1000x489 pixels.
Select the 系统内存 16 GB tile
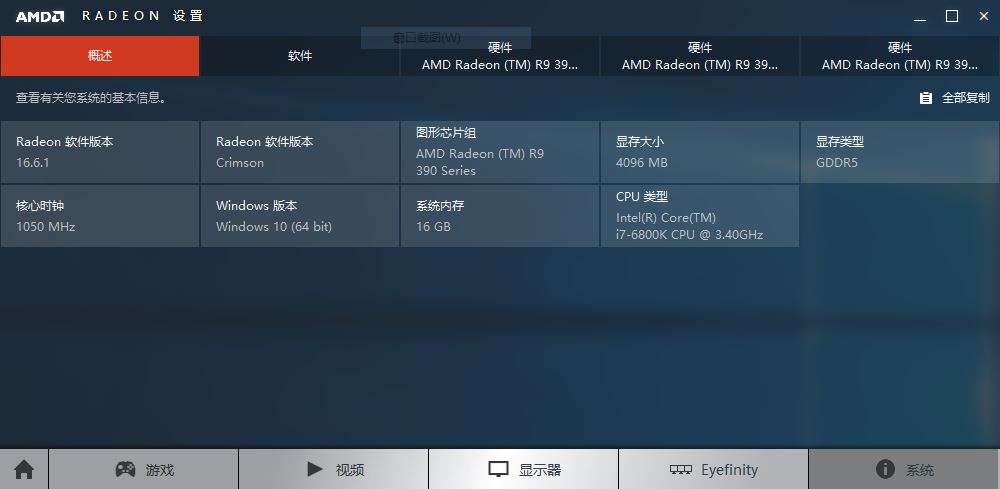500,215
